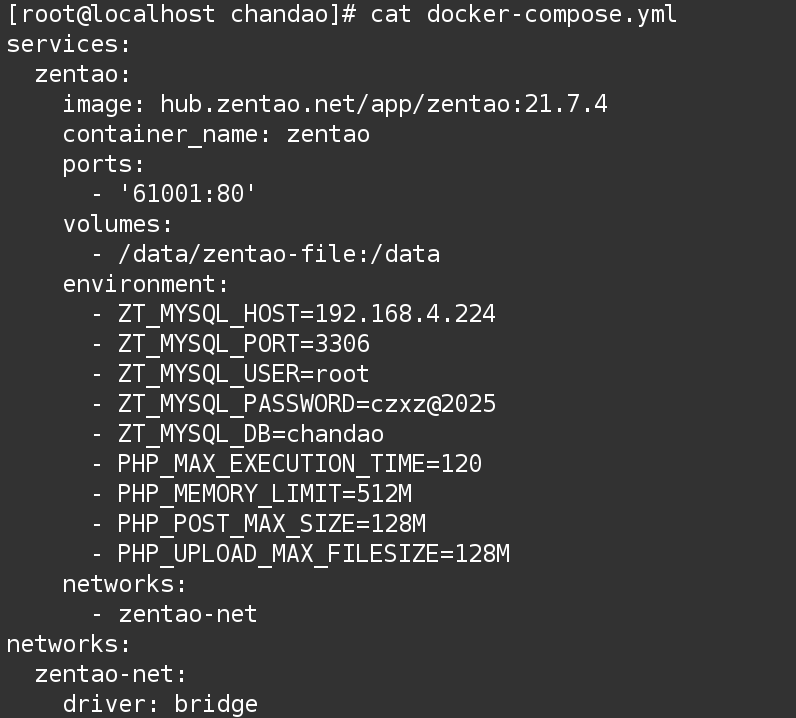Click the ports: key
Viewport: 796px width, 718px height.
pos(104,164)
